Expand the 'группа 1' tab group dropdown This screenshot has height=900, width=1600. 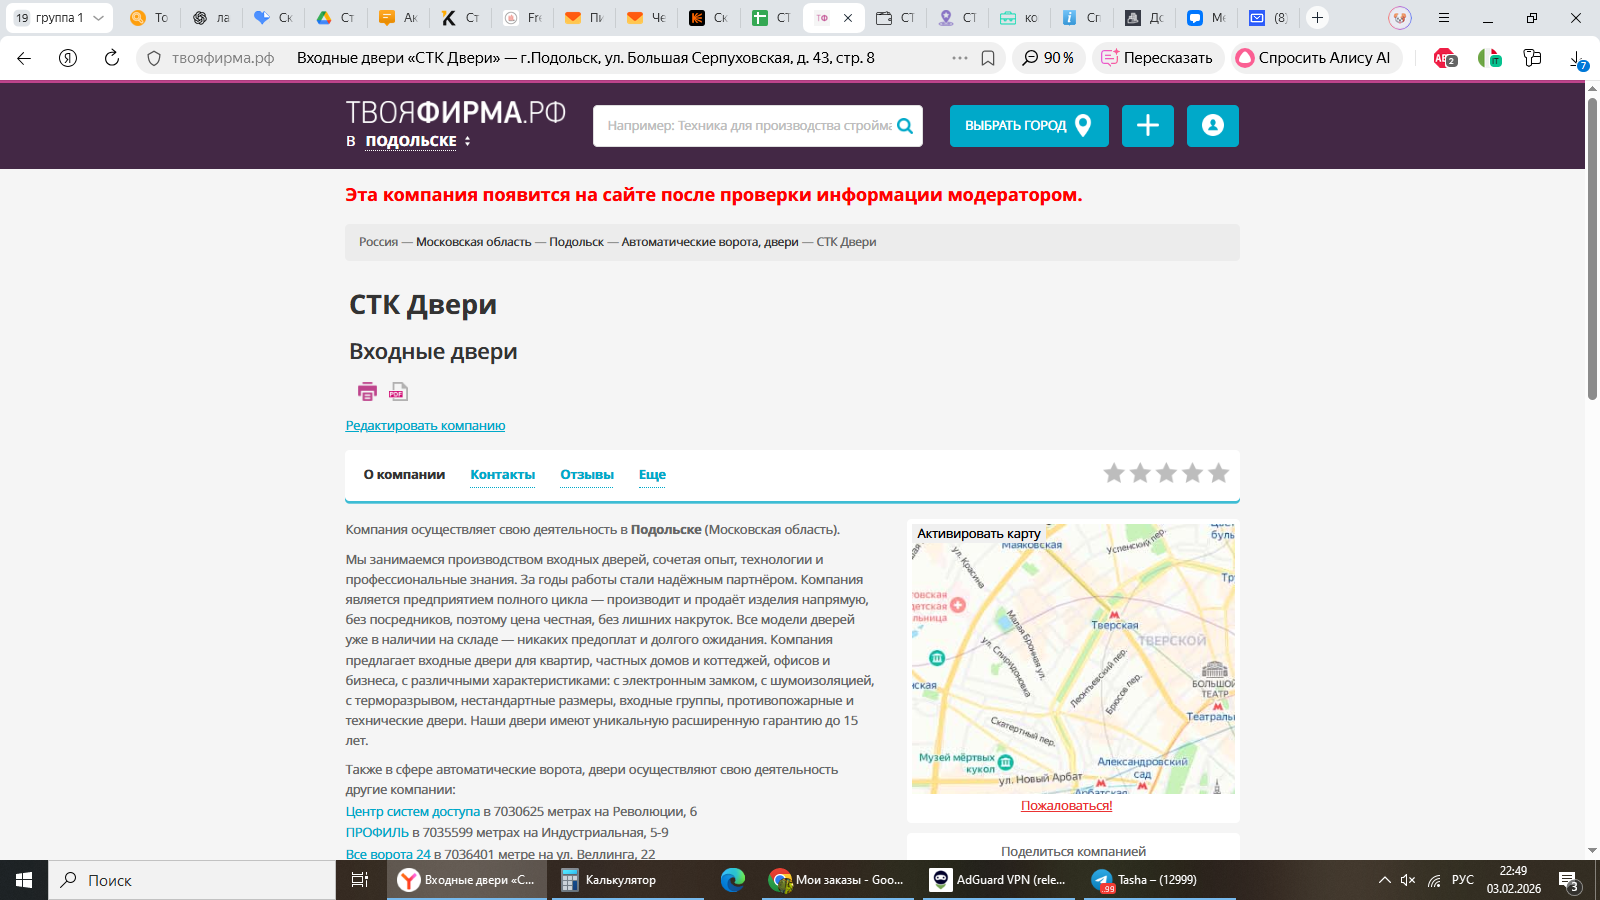tap(98, 18)
